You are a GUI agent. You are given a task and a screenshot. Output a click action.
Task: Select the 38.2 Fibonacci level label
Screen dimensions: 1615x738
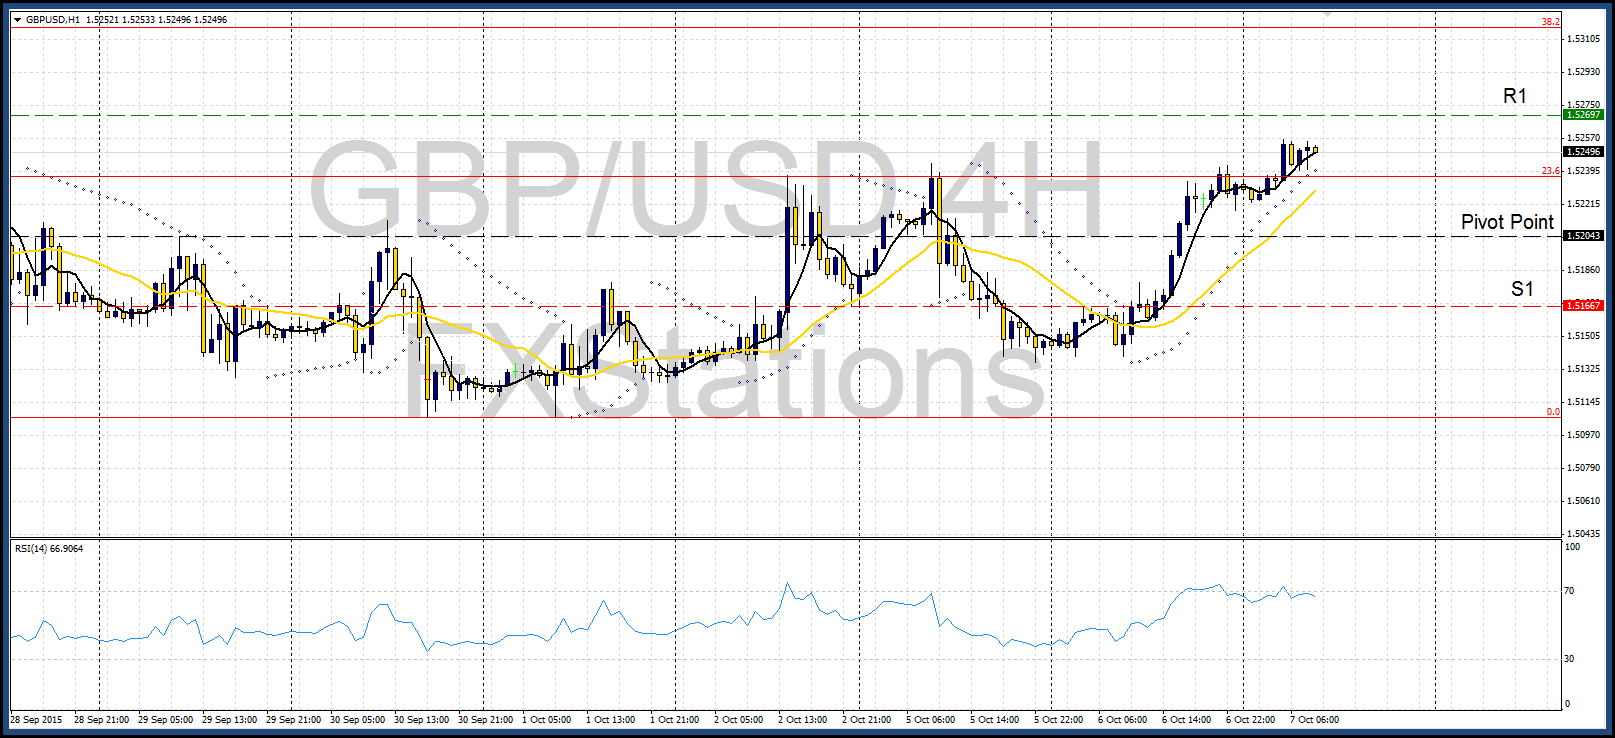(1550, 22)
